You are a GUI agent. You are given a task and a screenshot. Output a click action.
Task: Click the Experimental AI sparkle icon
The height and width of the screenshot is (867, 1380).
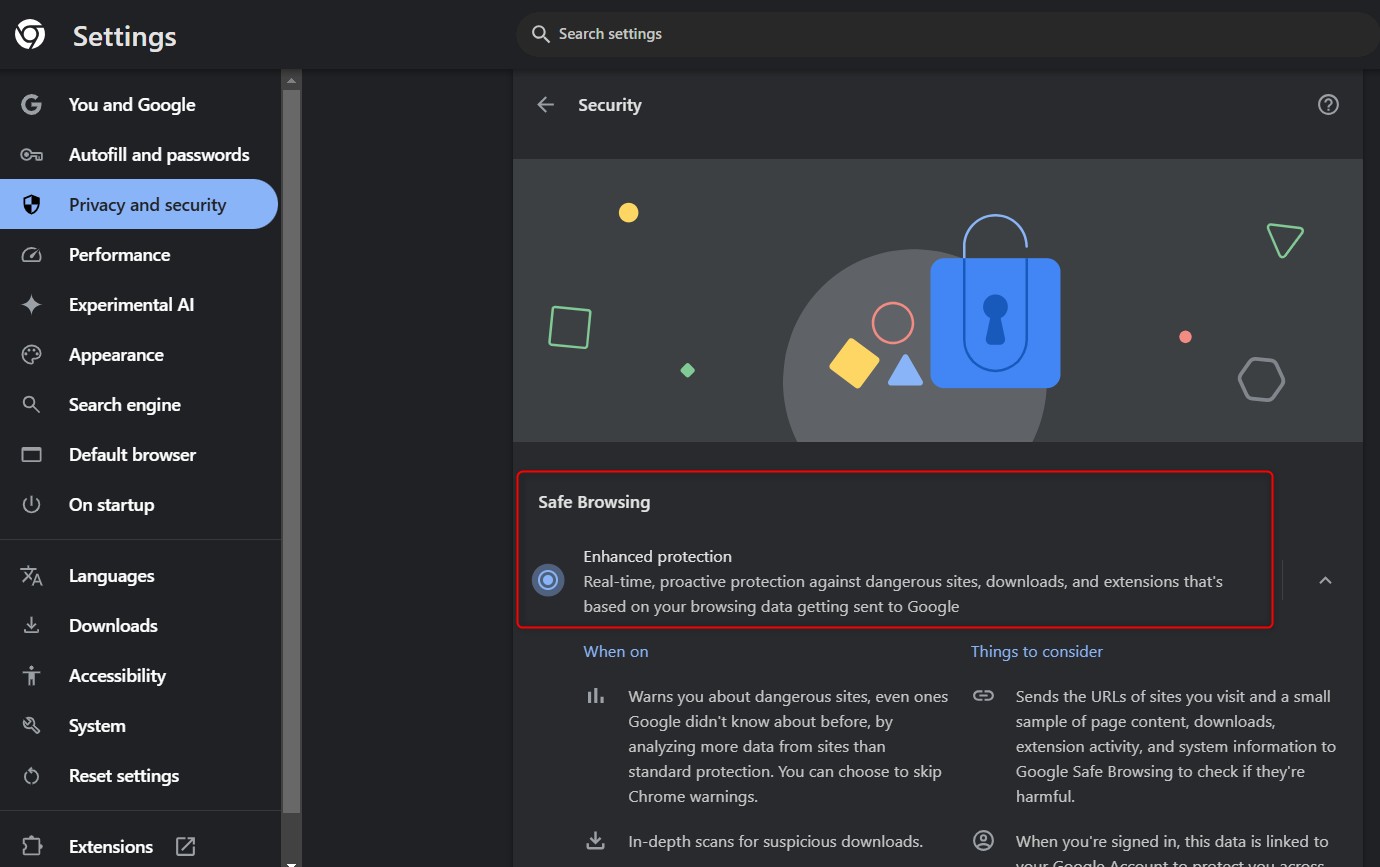pos(31,305)
